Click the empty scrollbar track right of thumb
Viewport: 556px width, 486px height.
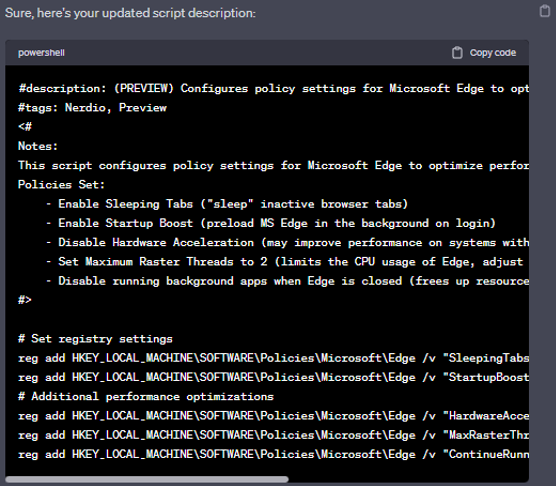point(408,479)
